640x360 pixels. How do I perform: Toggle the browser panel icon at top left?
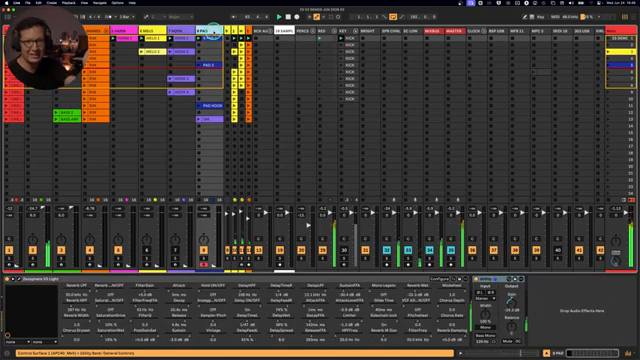[x=7, y=17]
